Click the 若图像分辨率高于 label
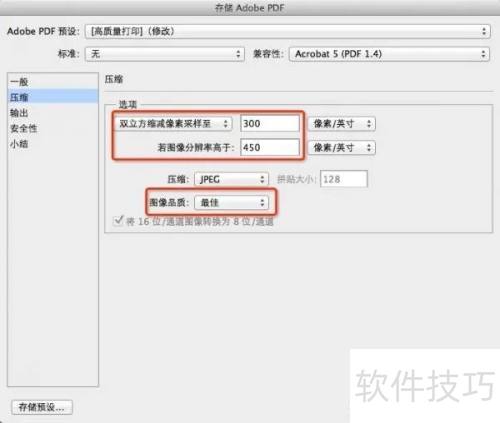This screenshot has width=500, height=423. (196, 147)
